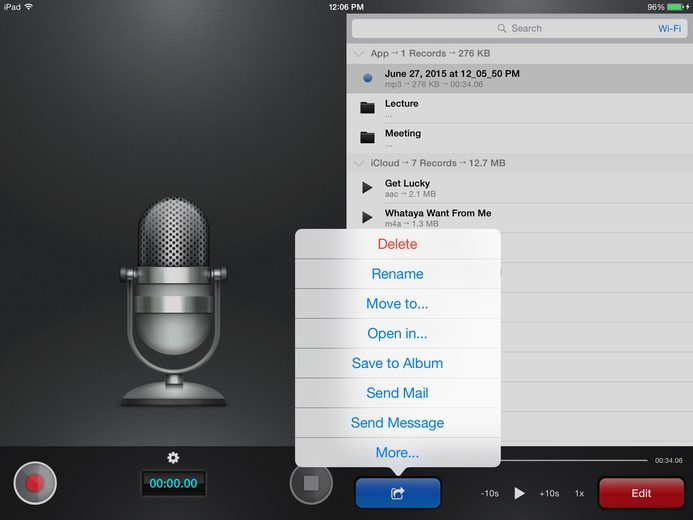Choose Send Message option

397,423
